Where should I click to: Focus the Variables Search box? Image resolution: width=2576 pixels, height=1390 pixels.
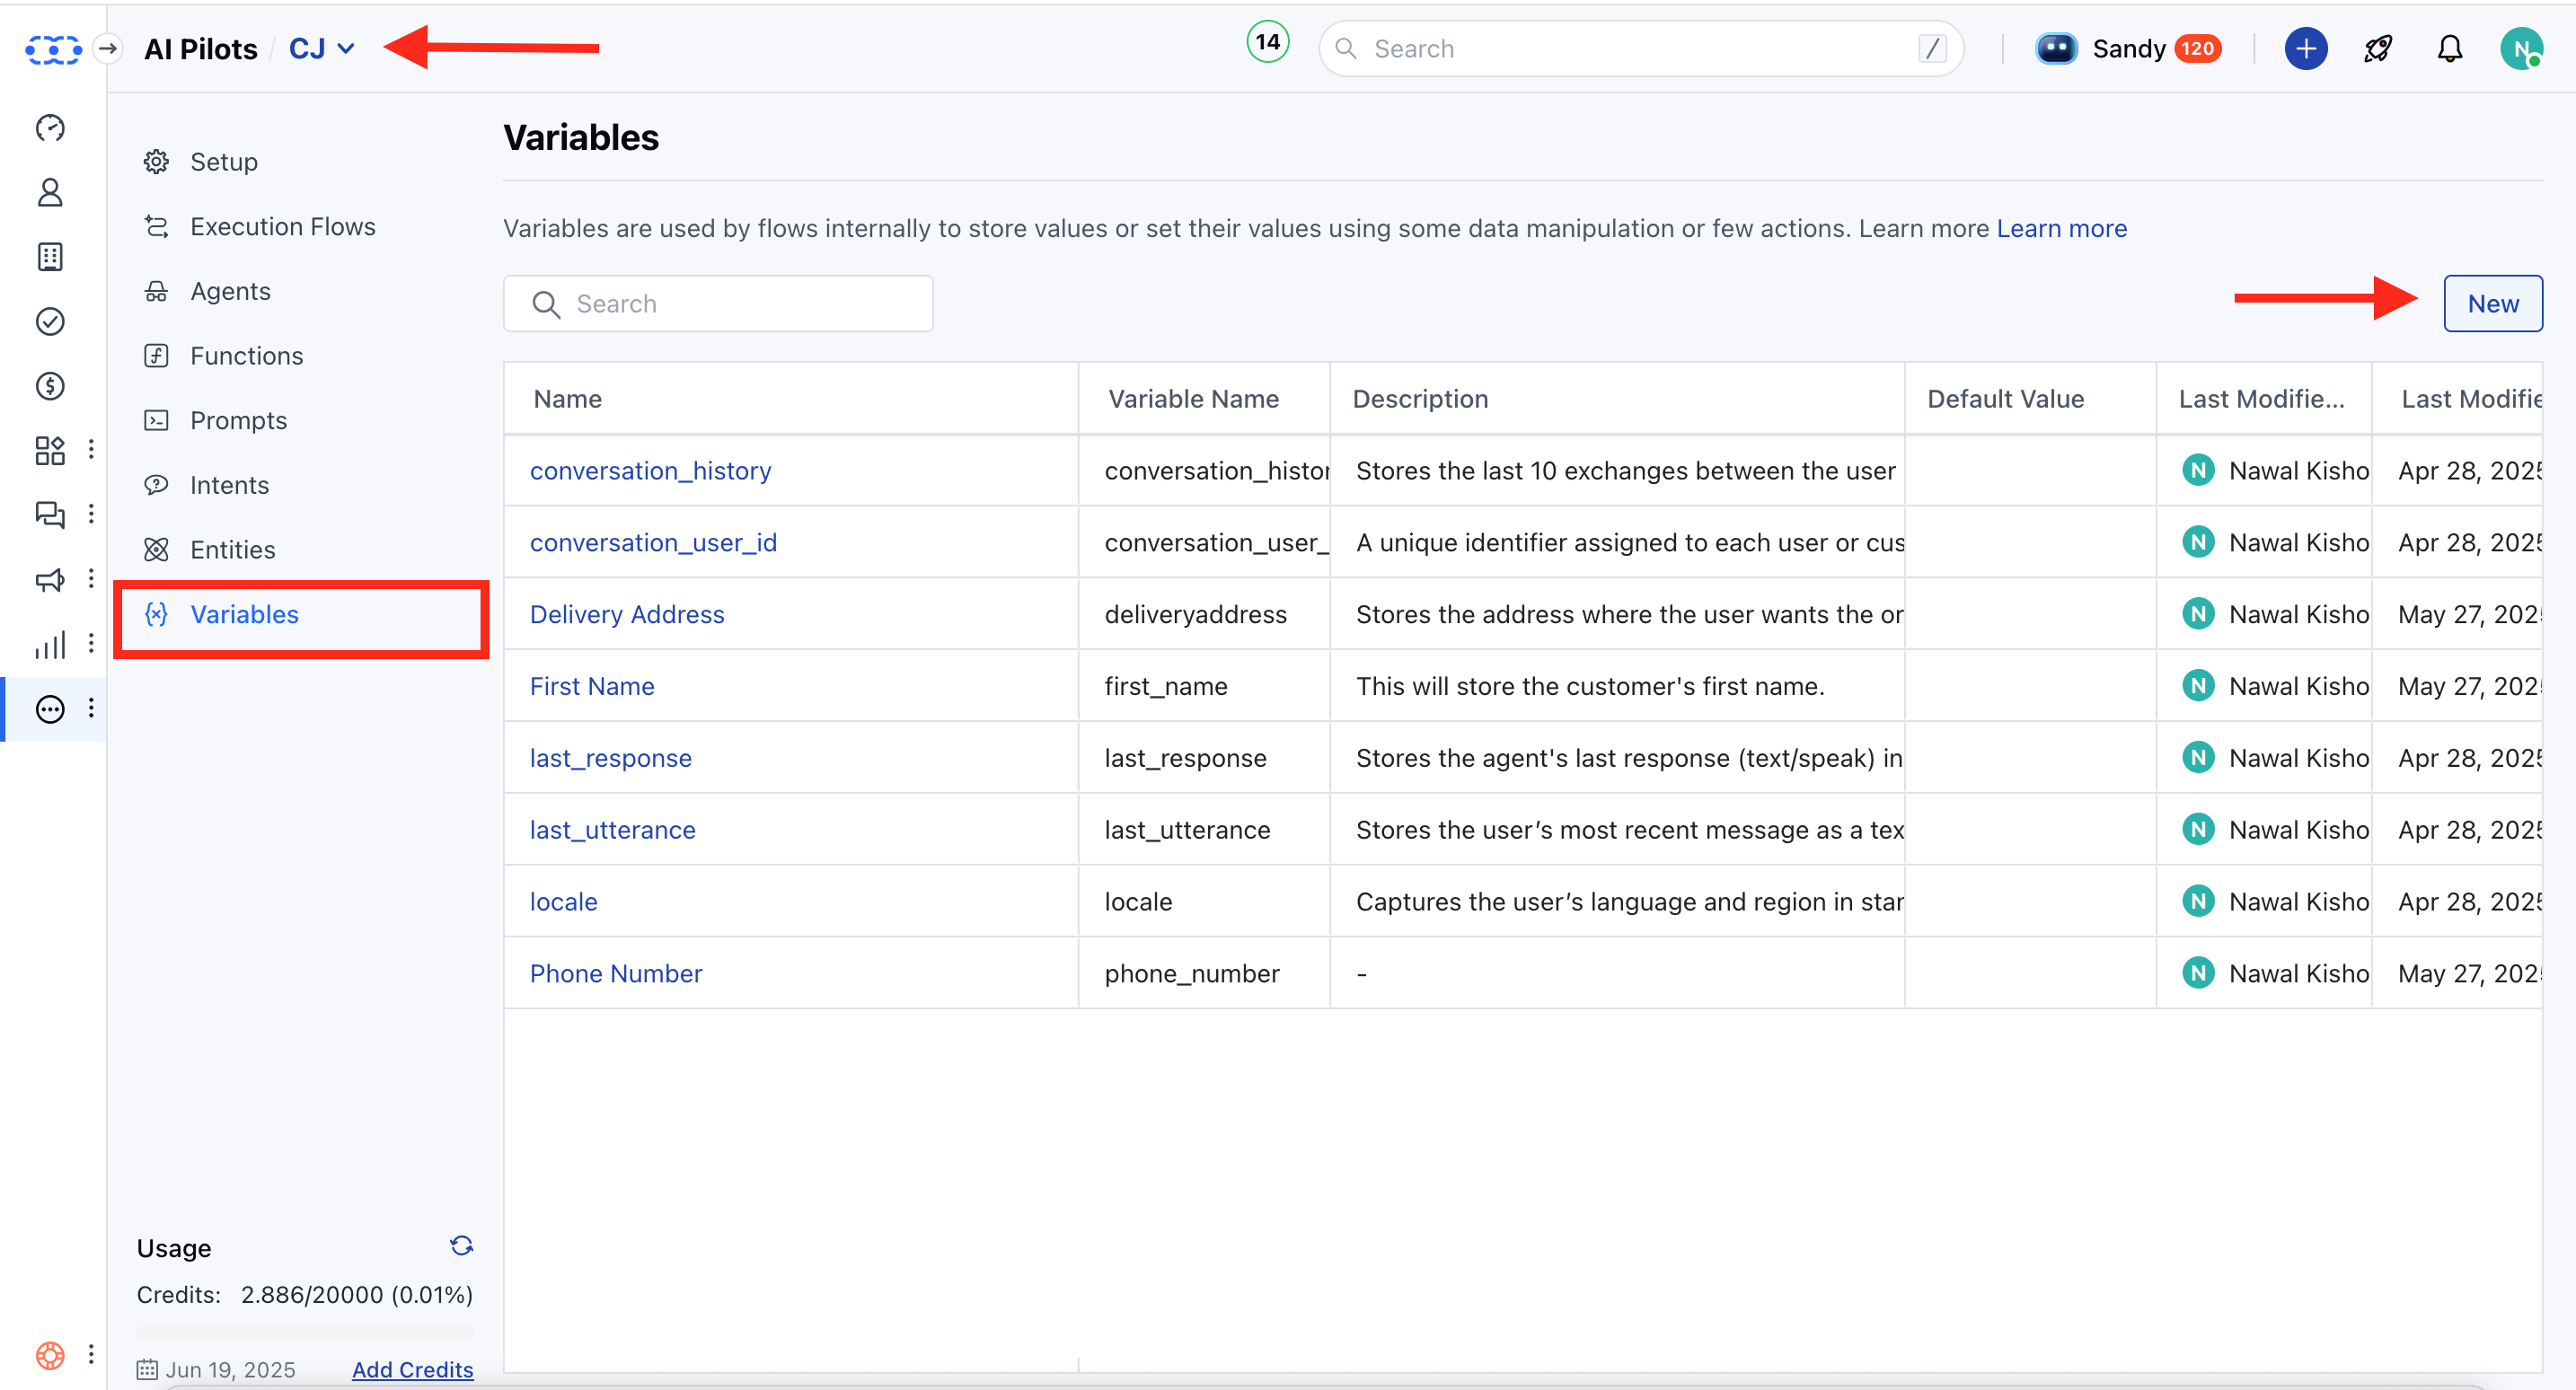click(x=718, y=303)
